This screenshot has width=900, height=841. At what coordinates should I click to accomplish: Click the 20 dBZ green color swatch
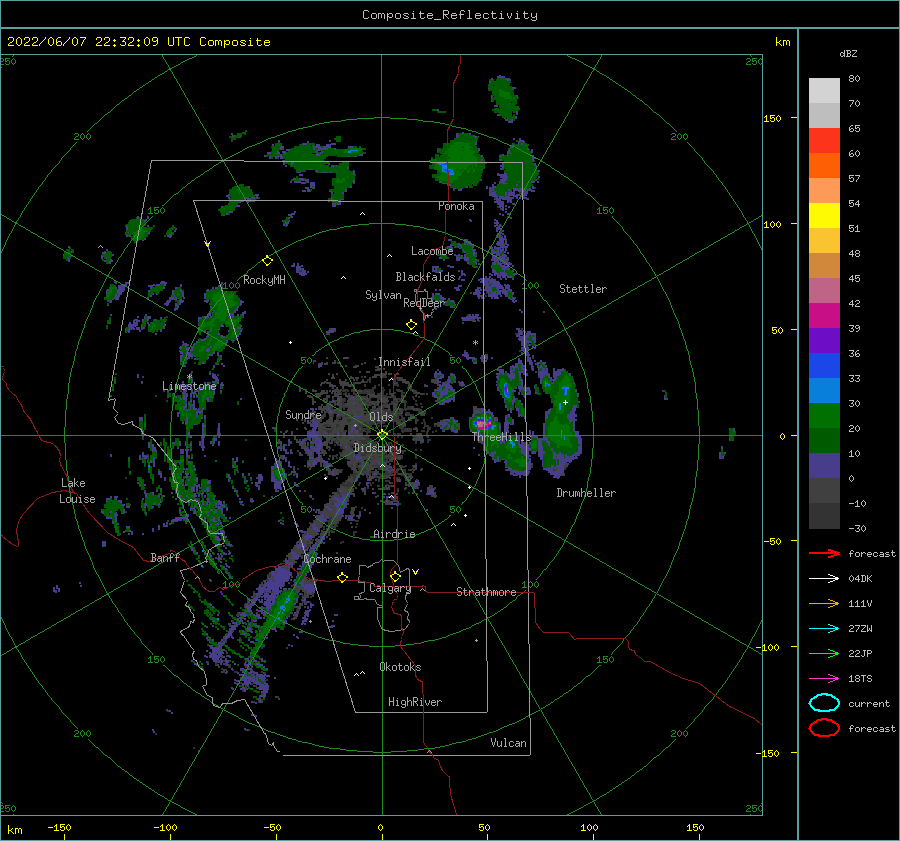[824, 416]
